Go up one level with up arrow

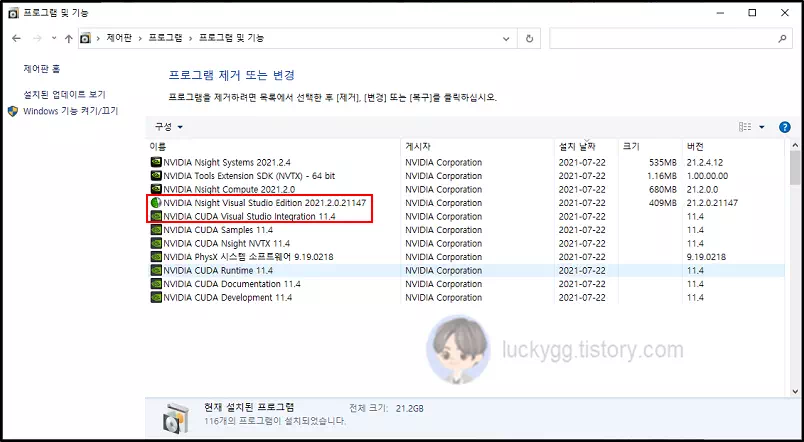[x=69, y=38]
